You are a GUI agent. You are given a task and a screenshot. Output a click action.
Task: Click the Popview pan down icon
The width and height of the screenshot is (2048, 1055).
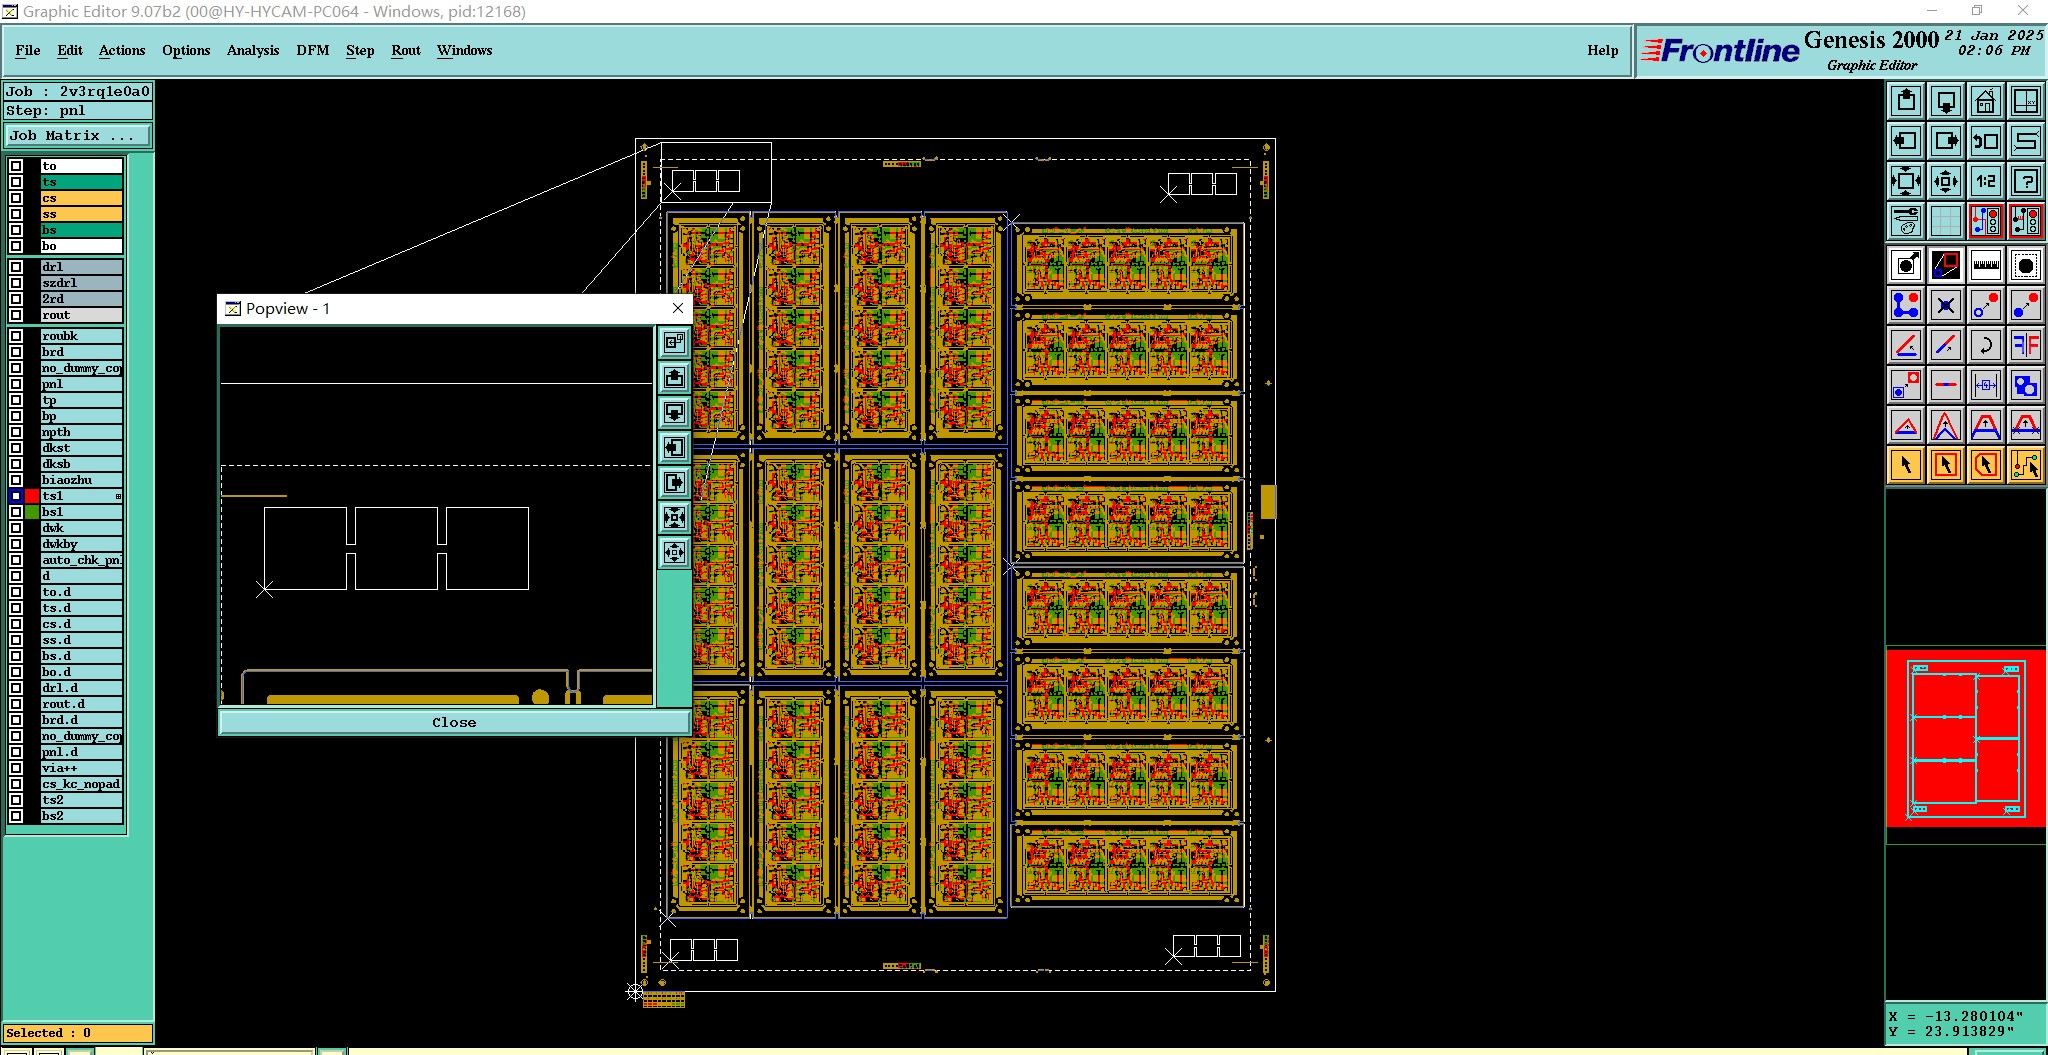coord(675,412)
